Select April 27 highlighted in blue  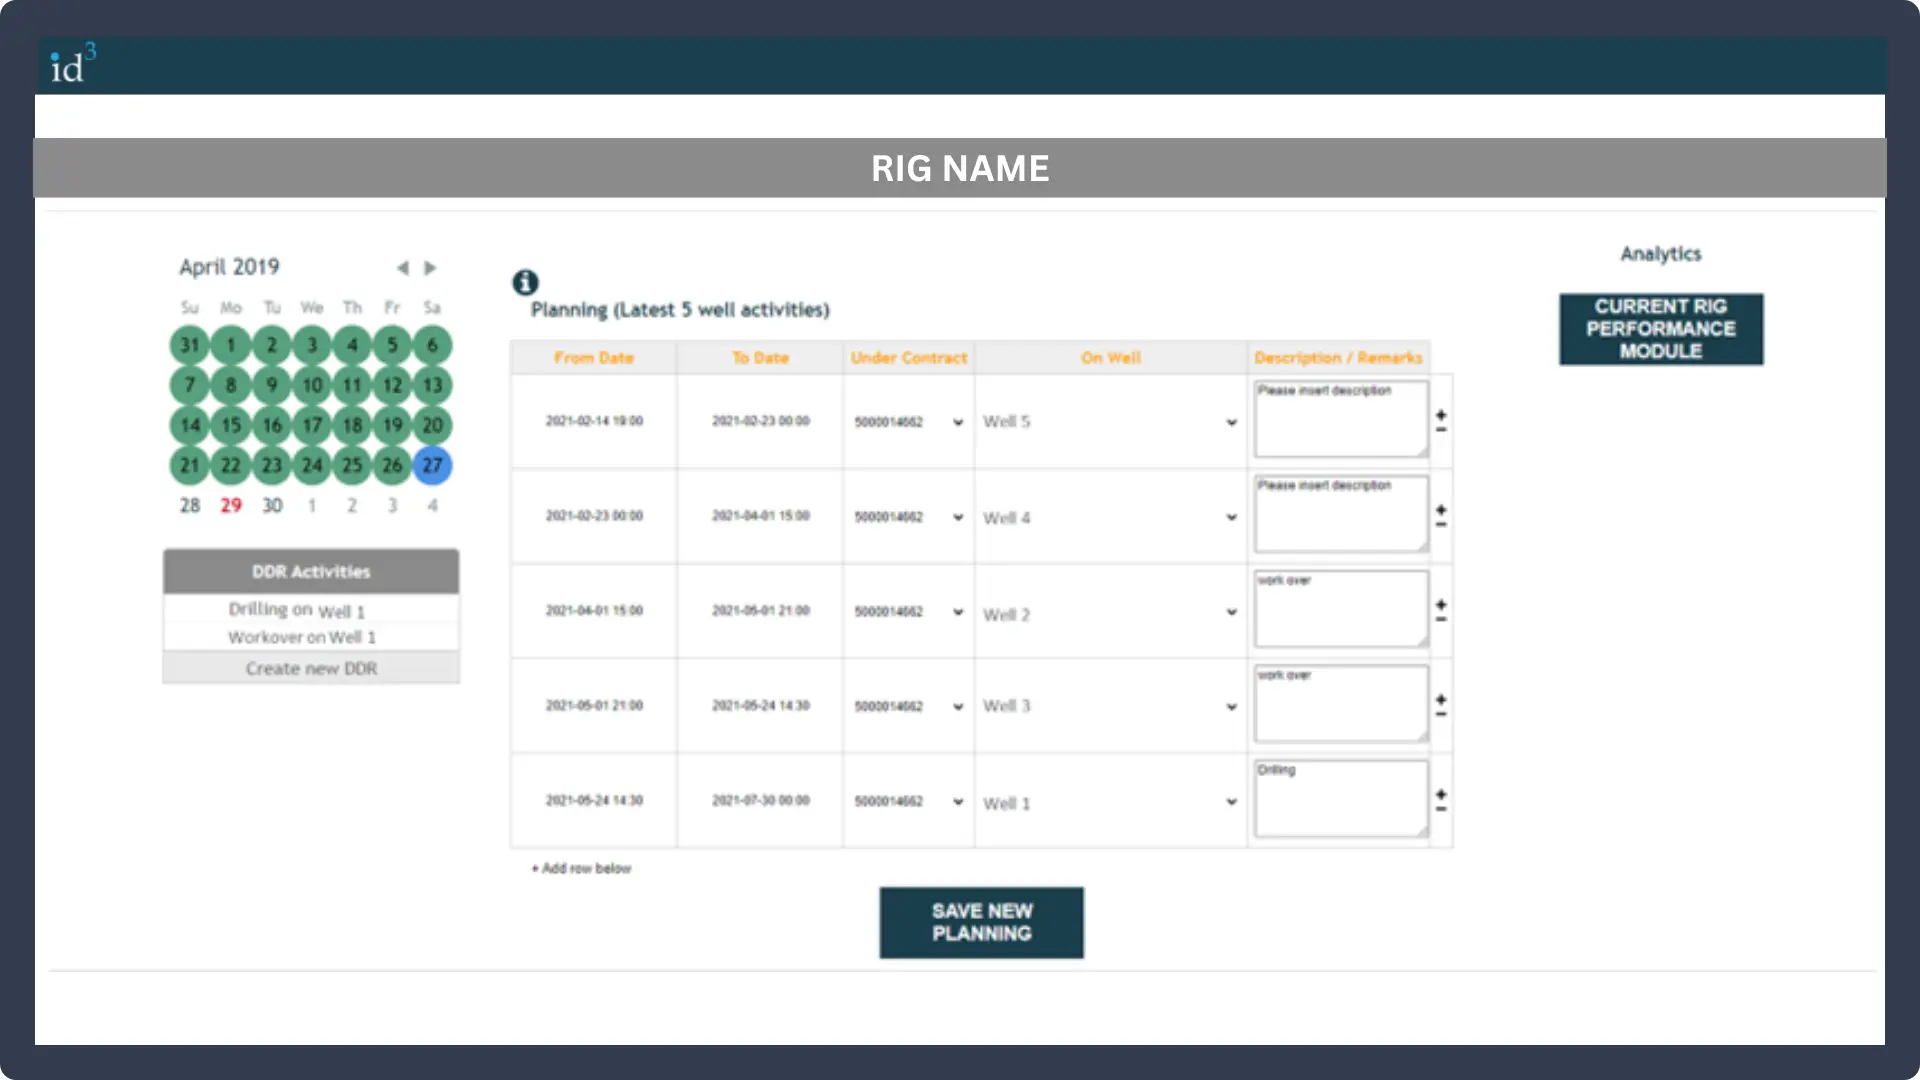(x=432, y=465)
